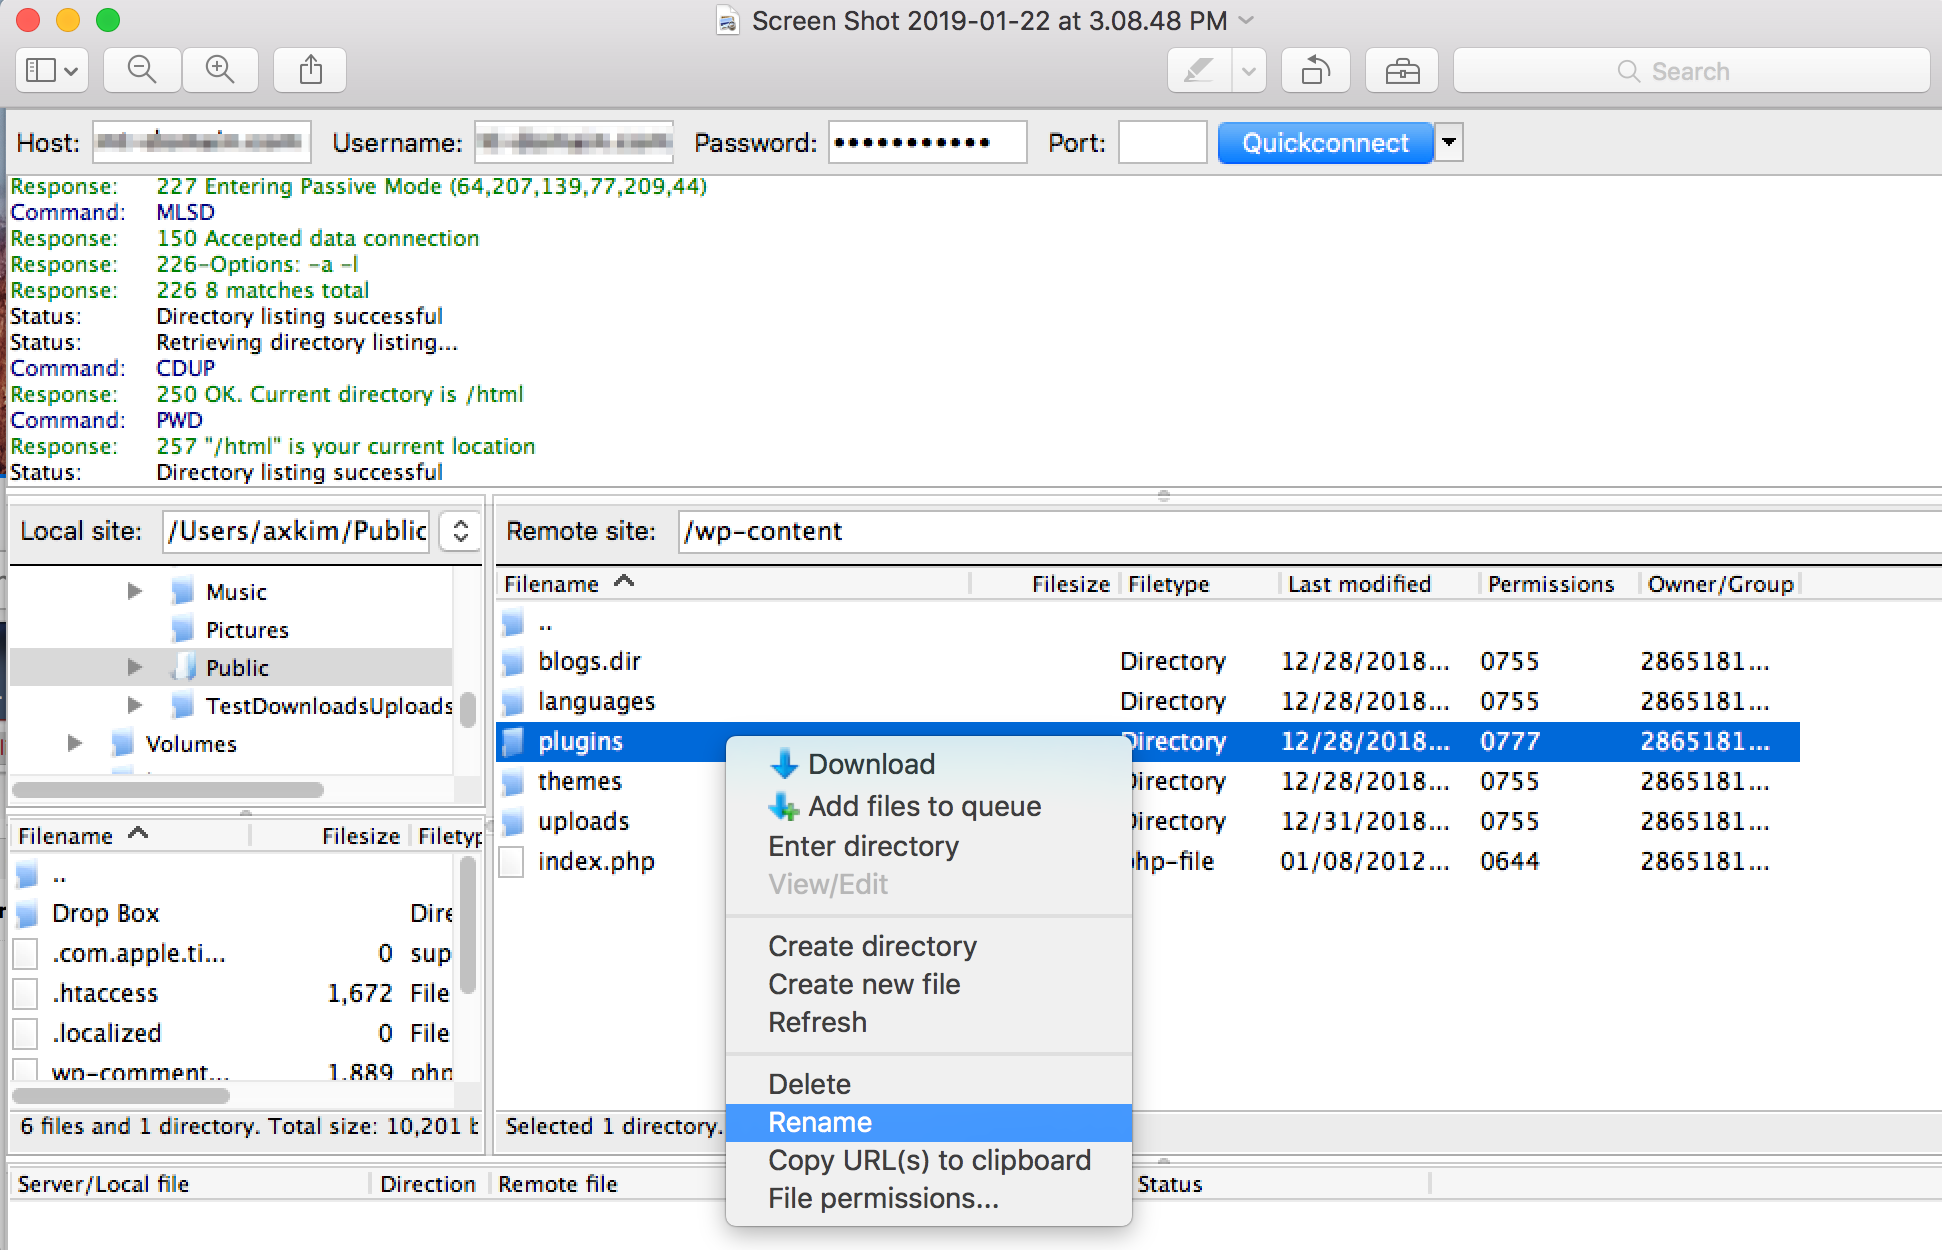Click the themes folder icon

pyautogui.click(x=513, y=781)
